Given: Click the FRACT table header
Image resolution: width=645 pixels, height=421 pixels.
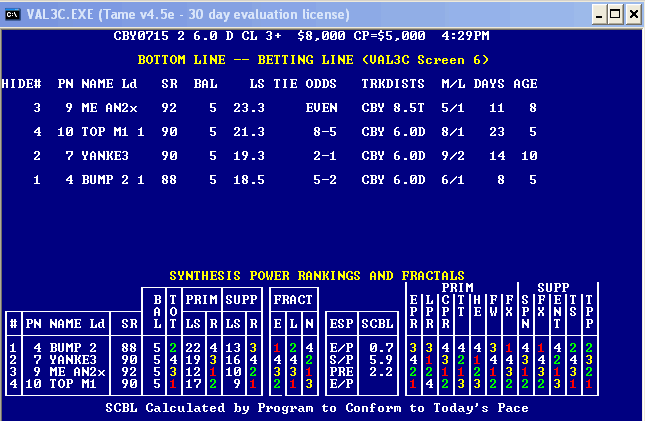Looking at the screenshot, I should pos(293,300).
